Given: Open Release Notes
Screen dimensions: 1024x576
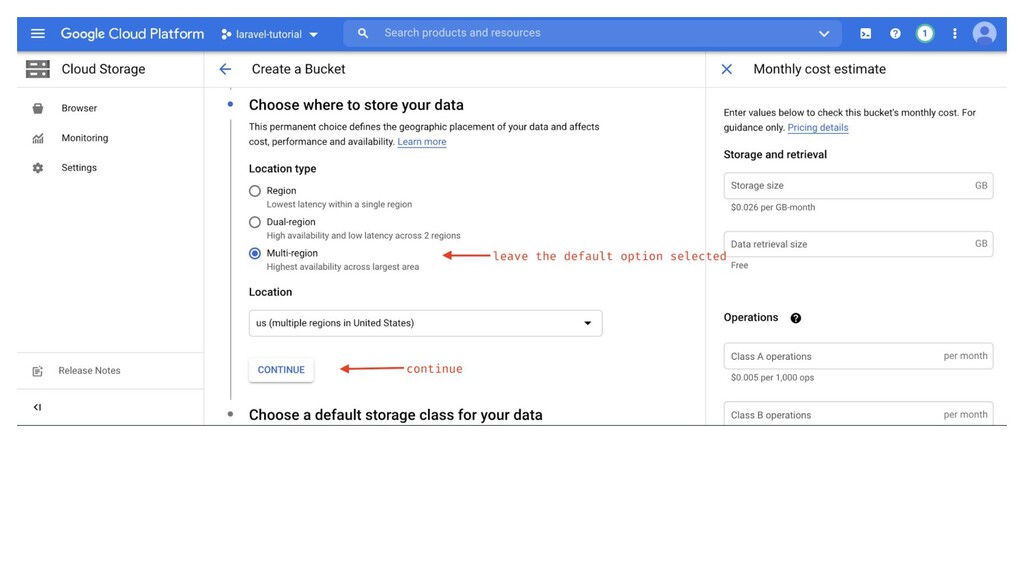Looking at the screenshot, I should click(89, 370).
